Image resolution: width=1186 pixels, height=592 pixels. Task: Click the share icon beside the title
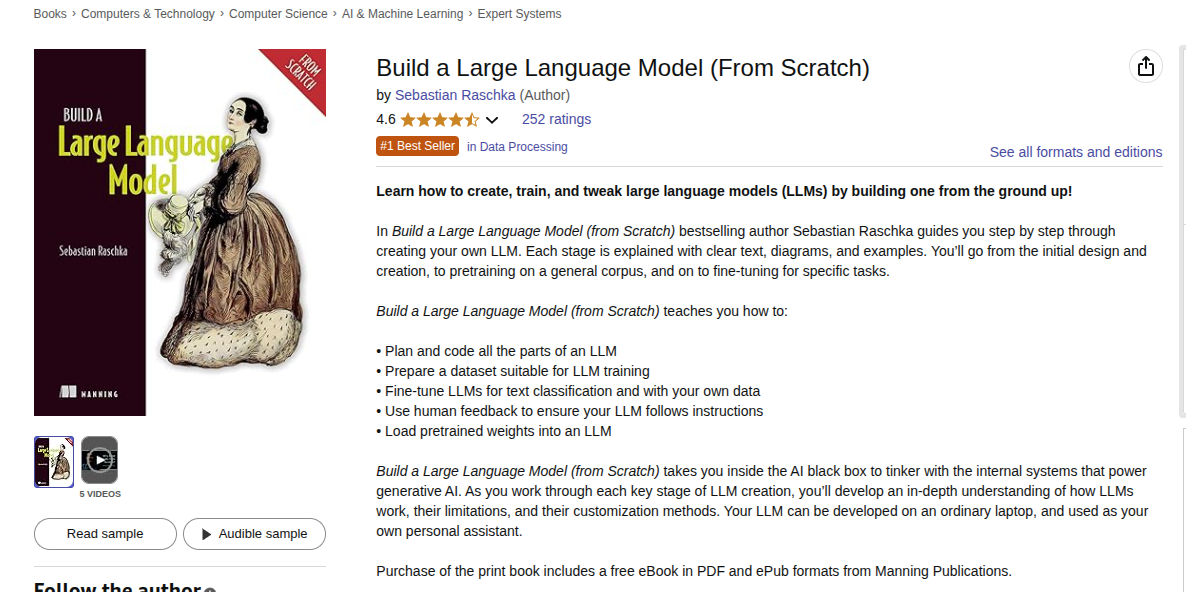click(x=1145, y=66)
